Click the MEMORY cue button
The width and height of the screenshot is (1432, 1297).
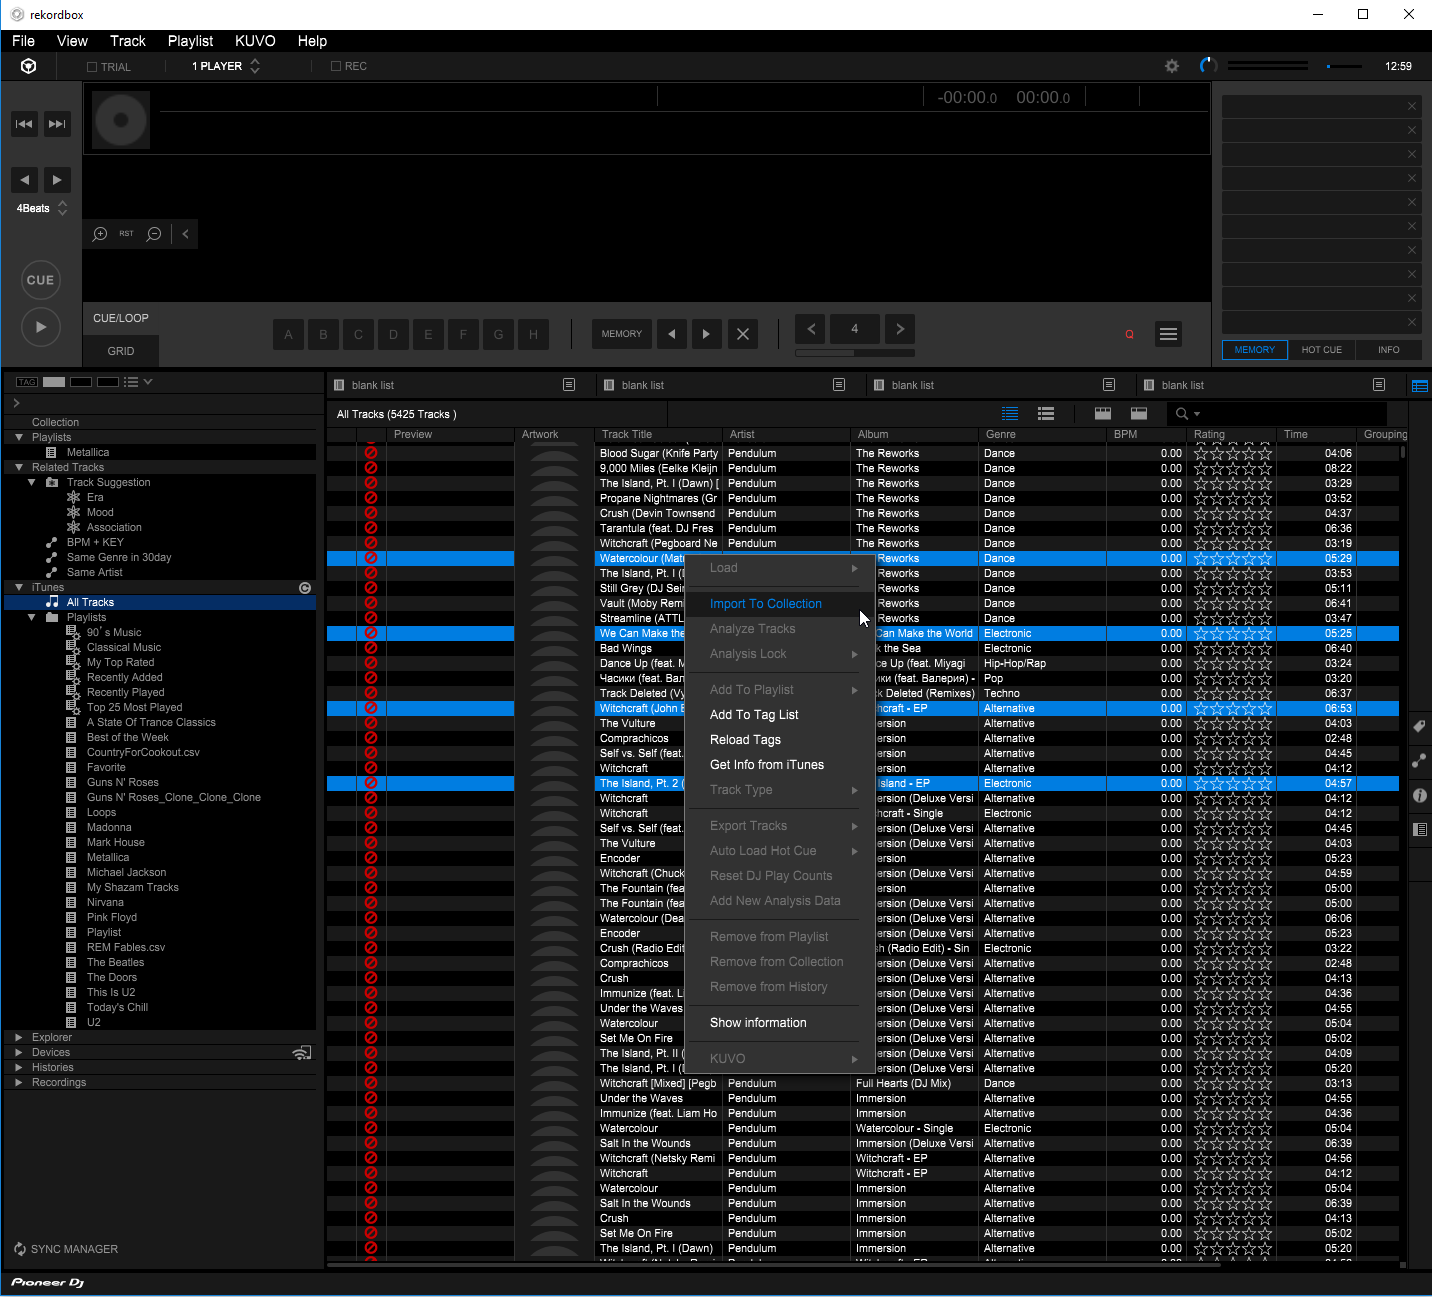622,334
